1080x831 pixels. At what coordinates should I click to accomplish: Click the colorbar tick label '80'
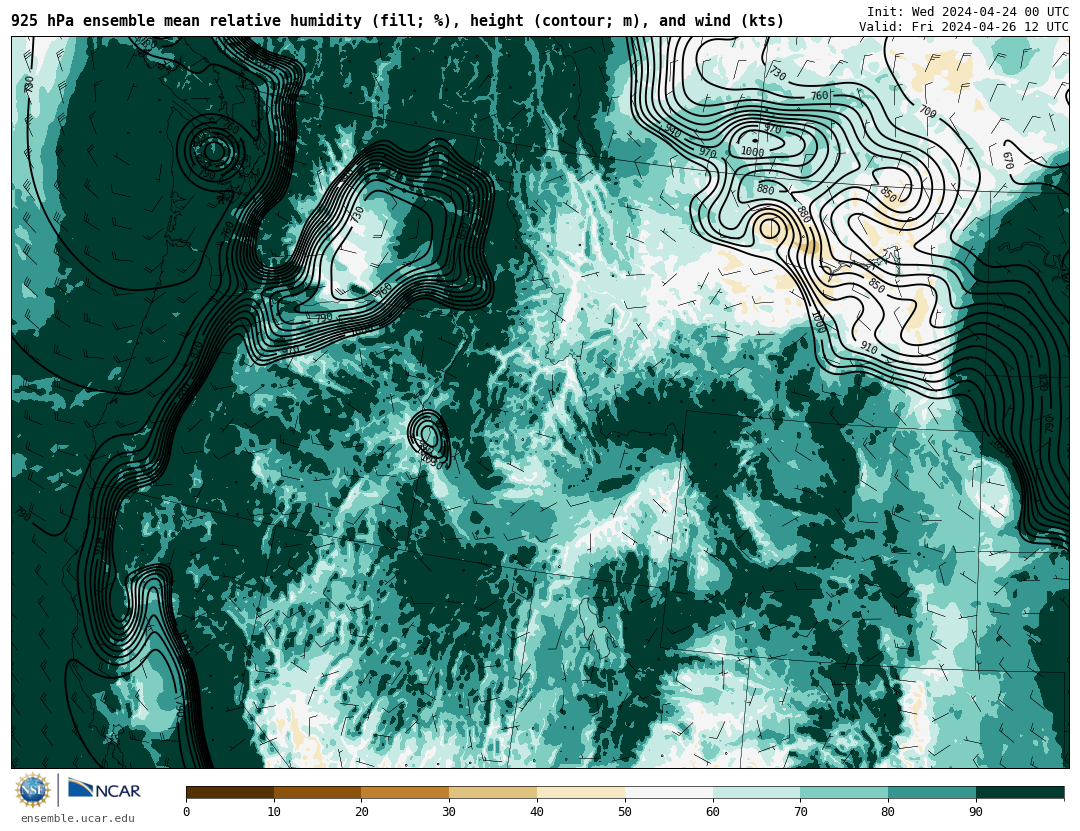(888, 812)
